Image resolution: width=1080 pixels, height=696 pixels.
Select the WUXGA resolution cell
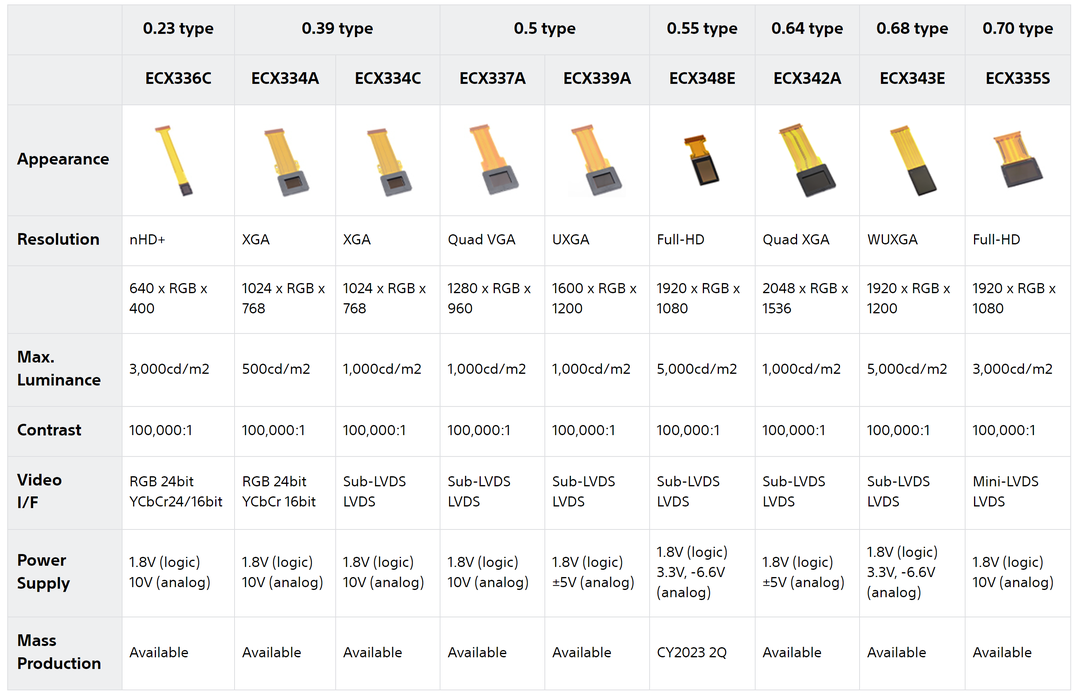[x=892, y=240]
